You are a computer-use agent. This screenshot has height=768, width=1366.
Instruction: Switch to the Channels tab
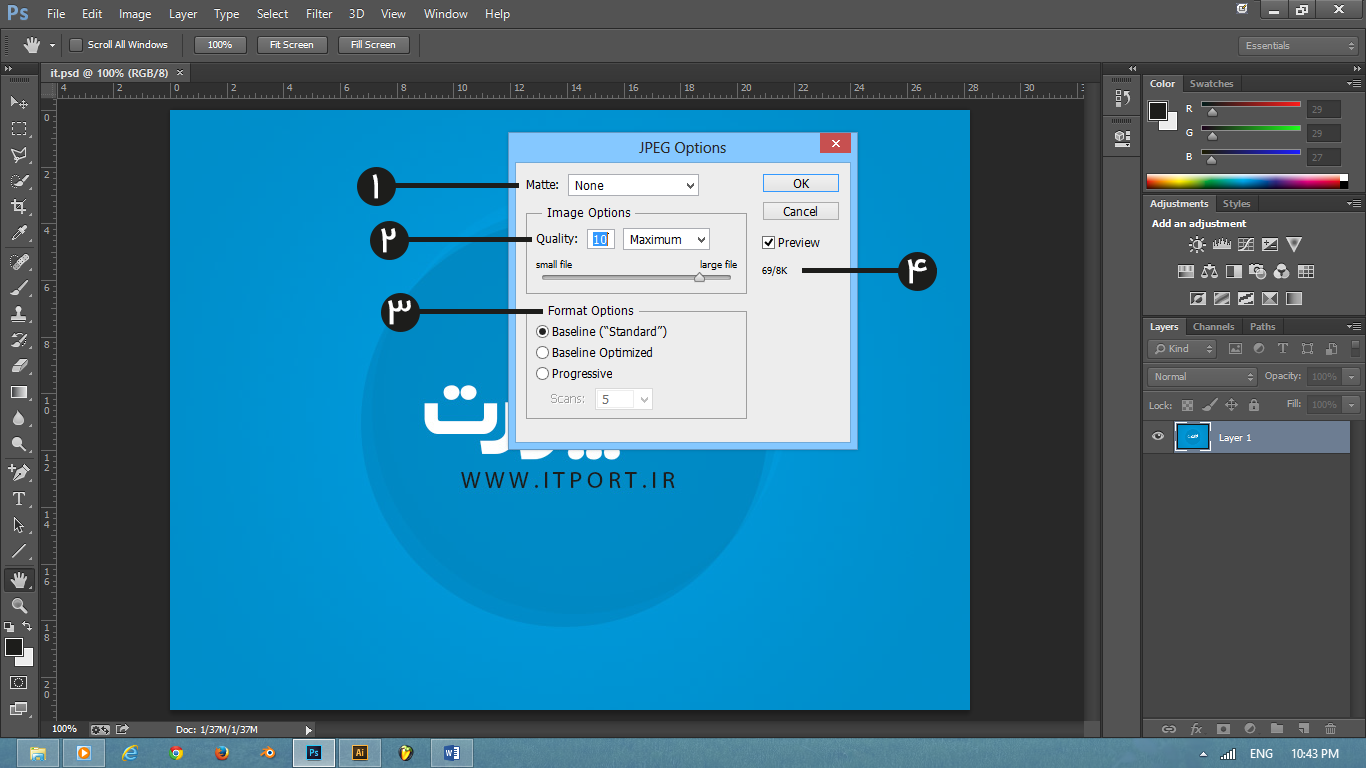coord(1213,327)
